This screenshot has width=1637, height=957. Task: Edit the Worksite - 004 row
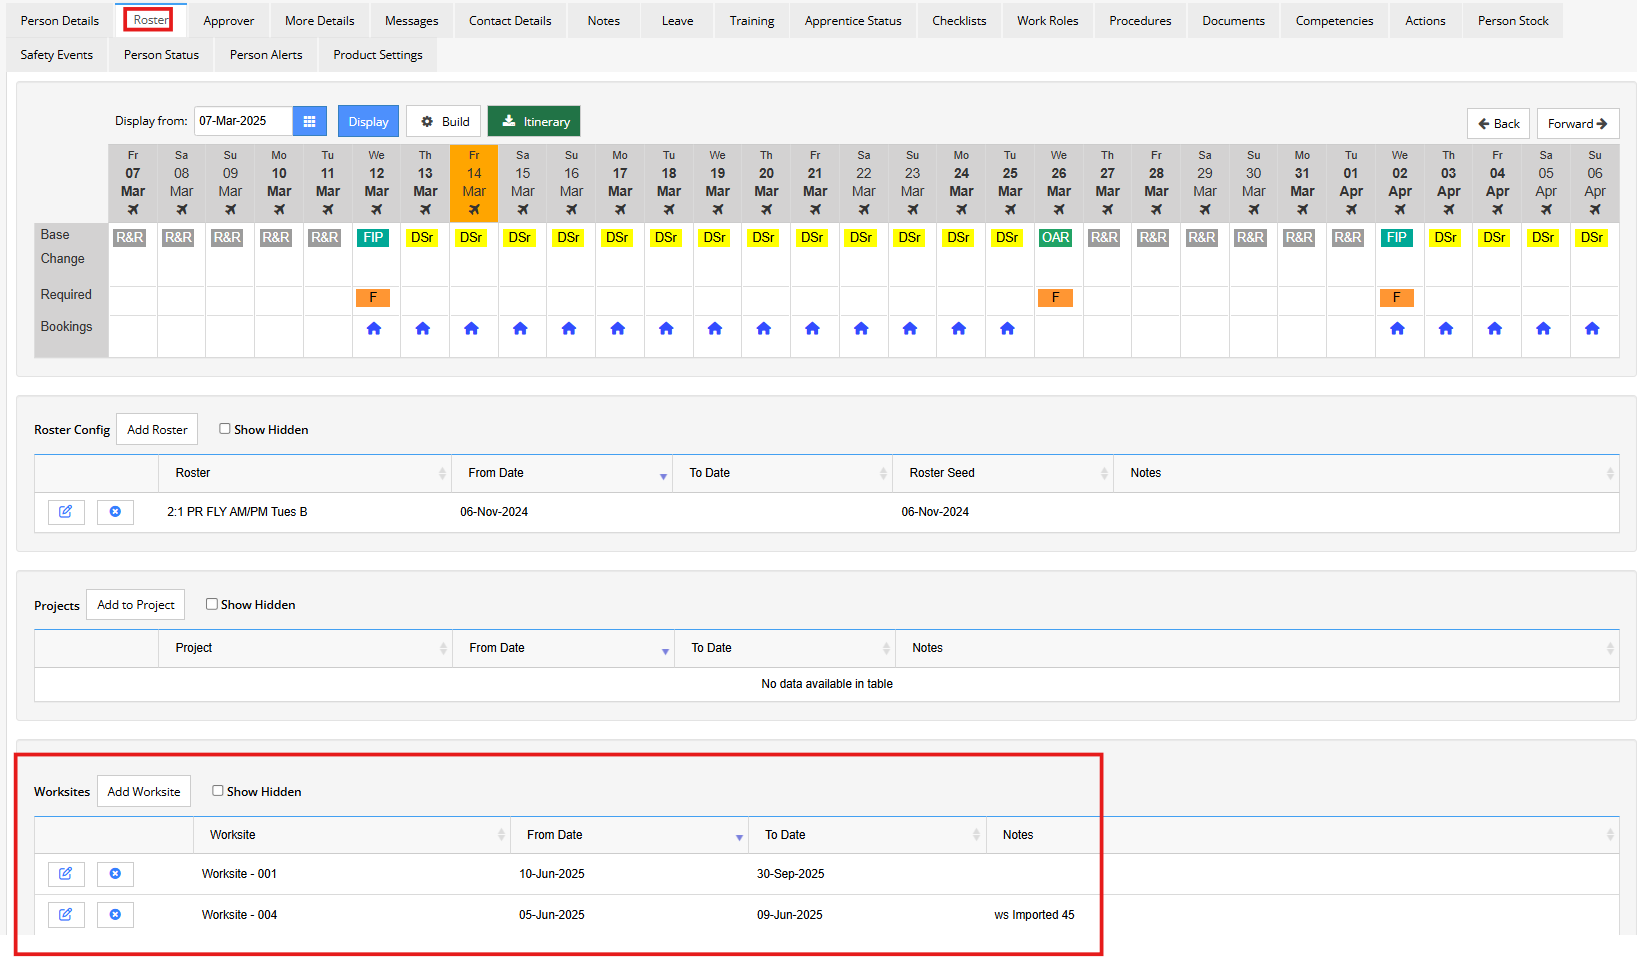(66, 915)
